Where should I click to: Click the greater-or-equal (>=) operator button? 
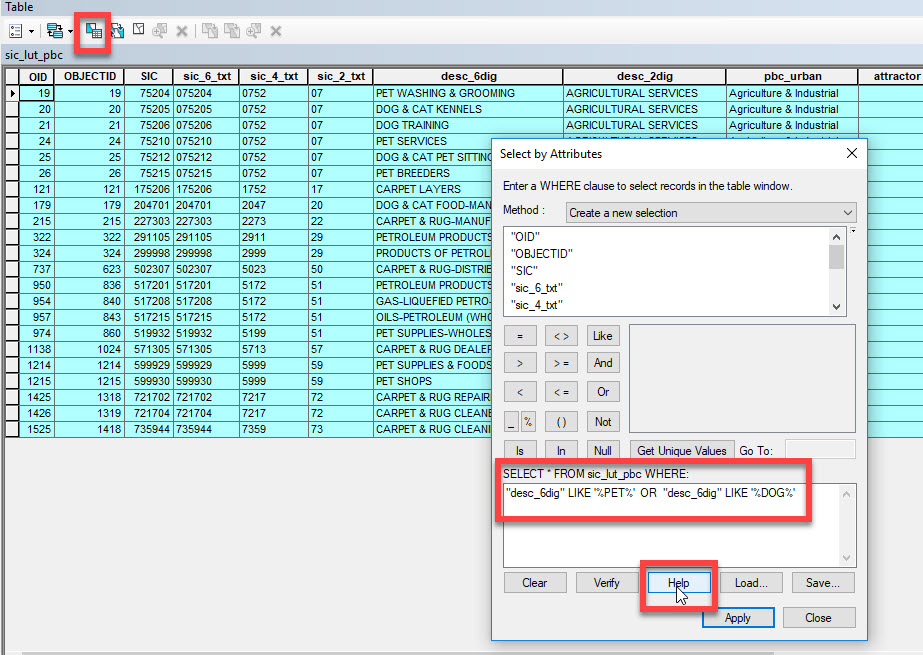[561, 363]
